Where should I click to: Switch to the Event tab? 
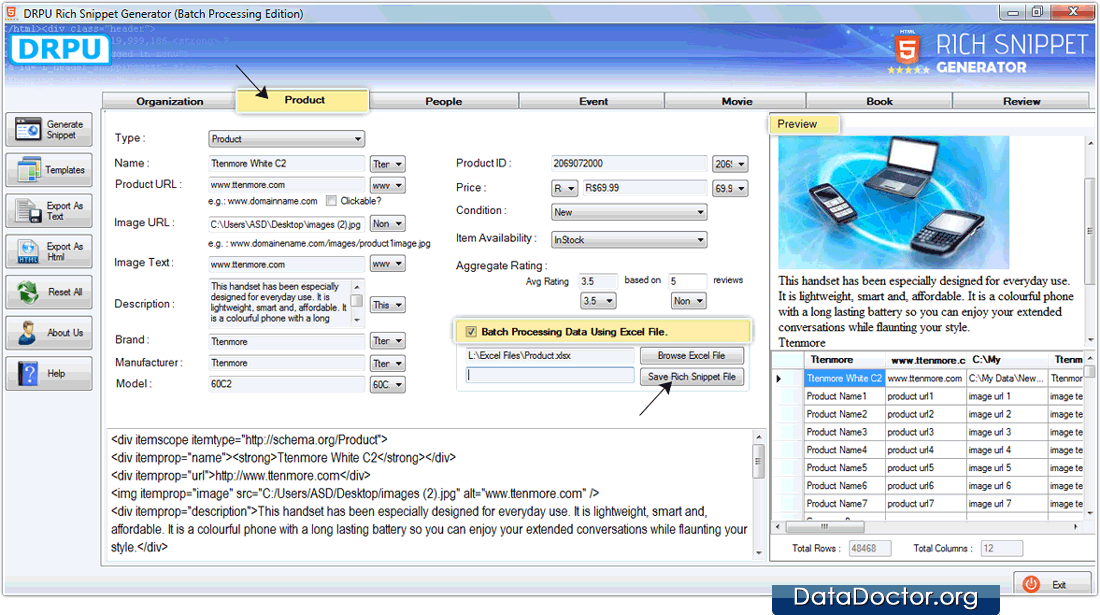pos(593,101)
